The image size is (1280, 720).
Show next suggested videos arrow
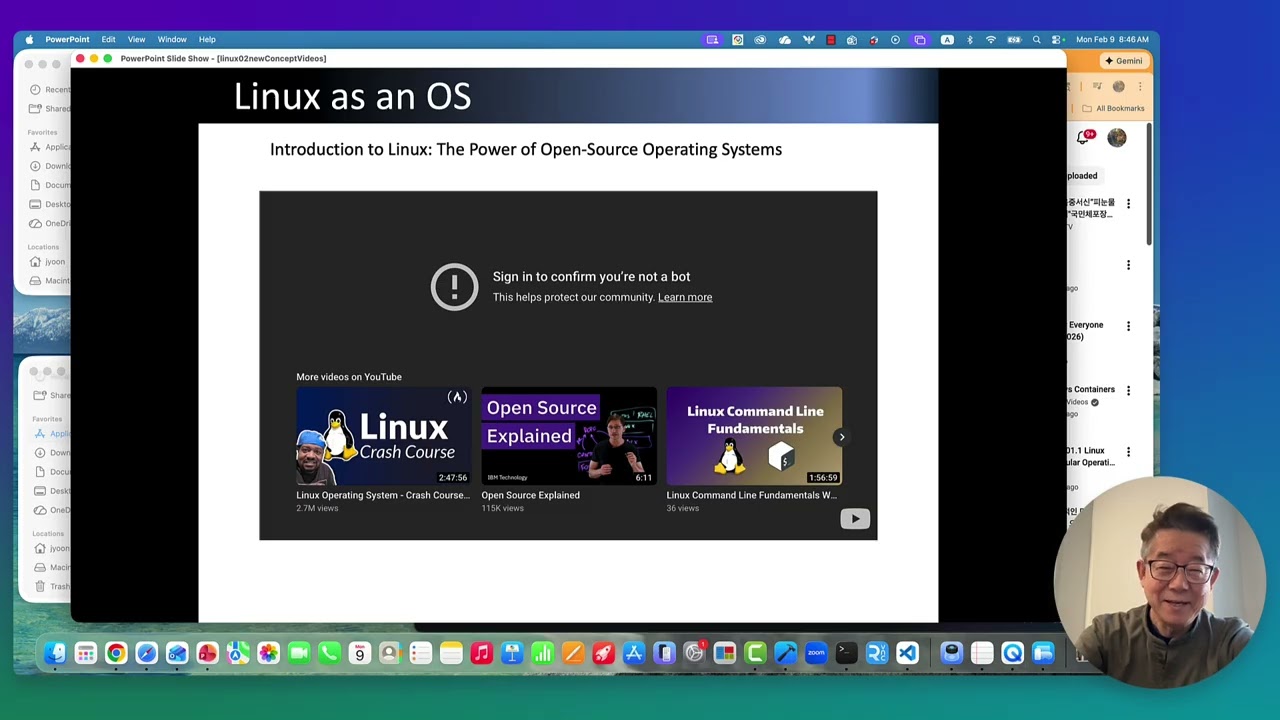[842, 437]
